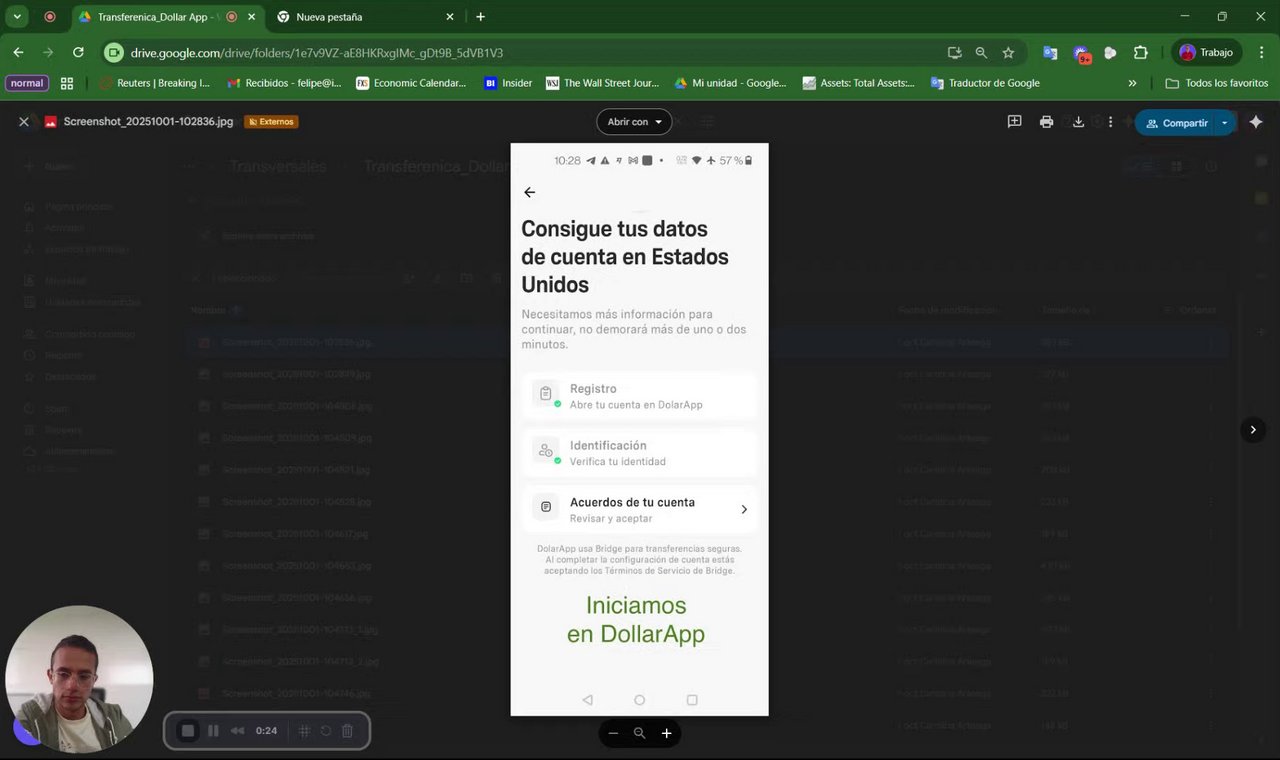Viewport: 1280px width, 760px height.
Task: Click the Compartir button
Action: coord(1176,123)
